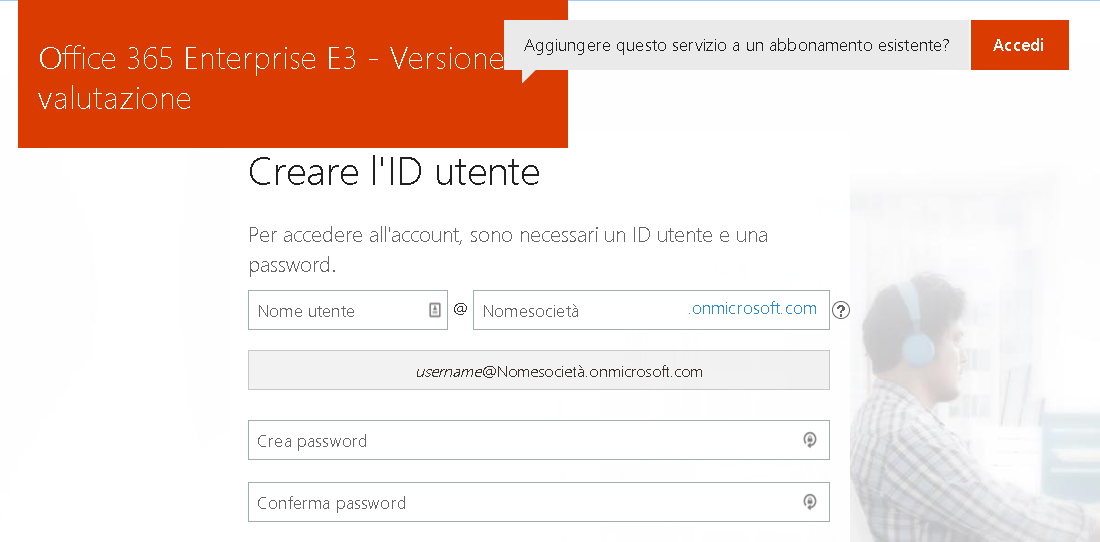Open the question mark help icon

point(840,310)
